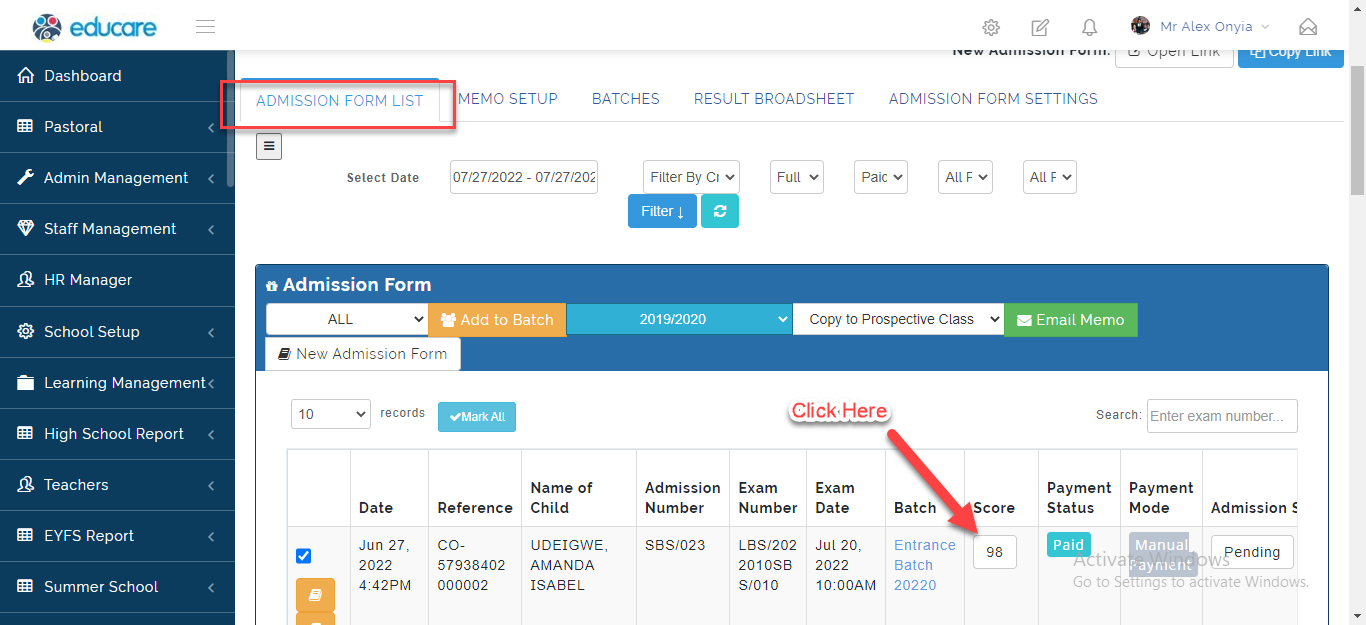Switch to Memo Setup tab
Screen dimensions: 1366x625
(x=508, y=99)
